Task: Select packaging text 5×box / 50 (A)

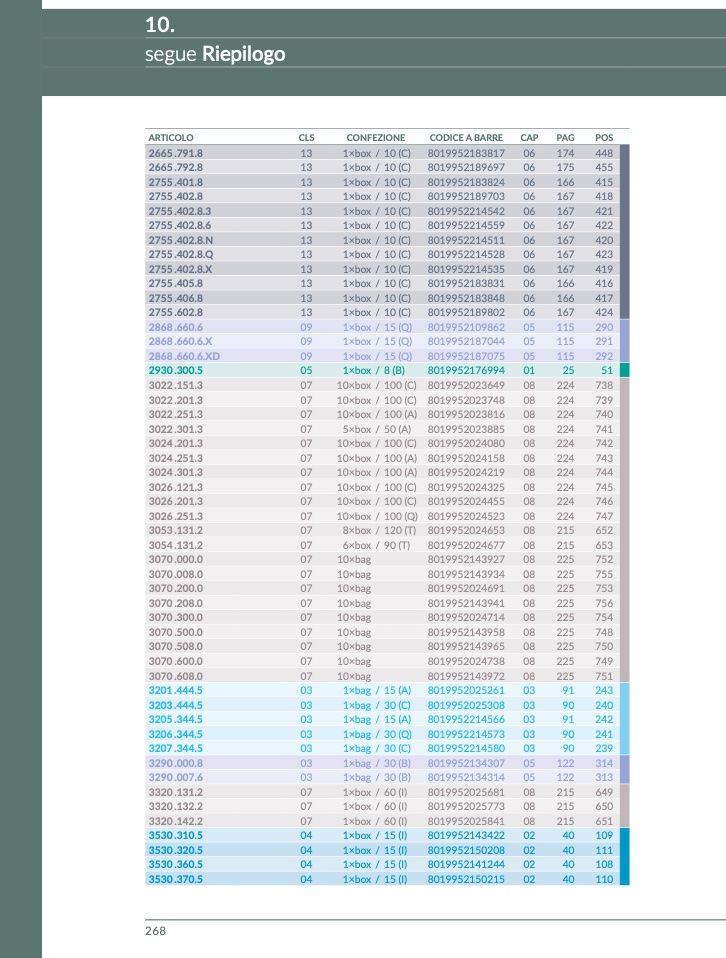Action: 376,428
